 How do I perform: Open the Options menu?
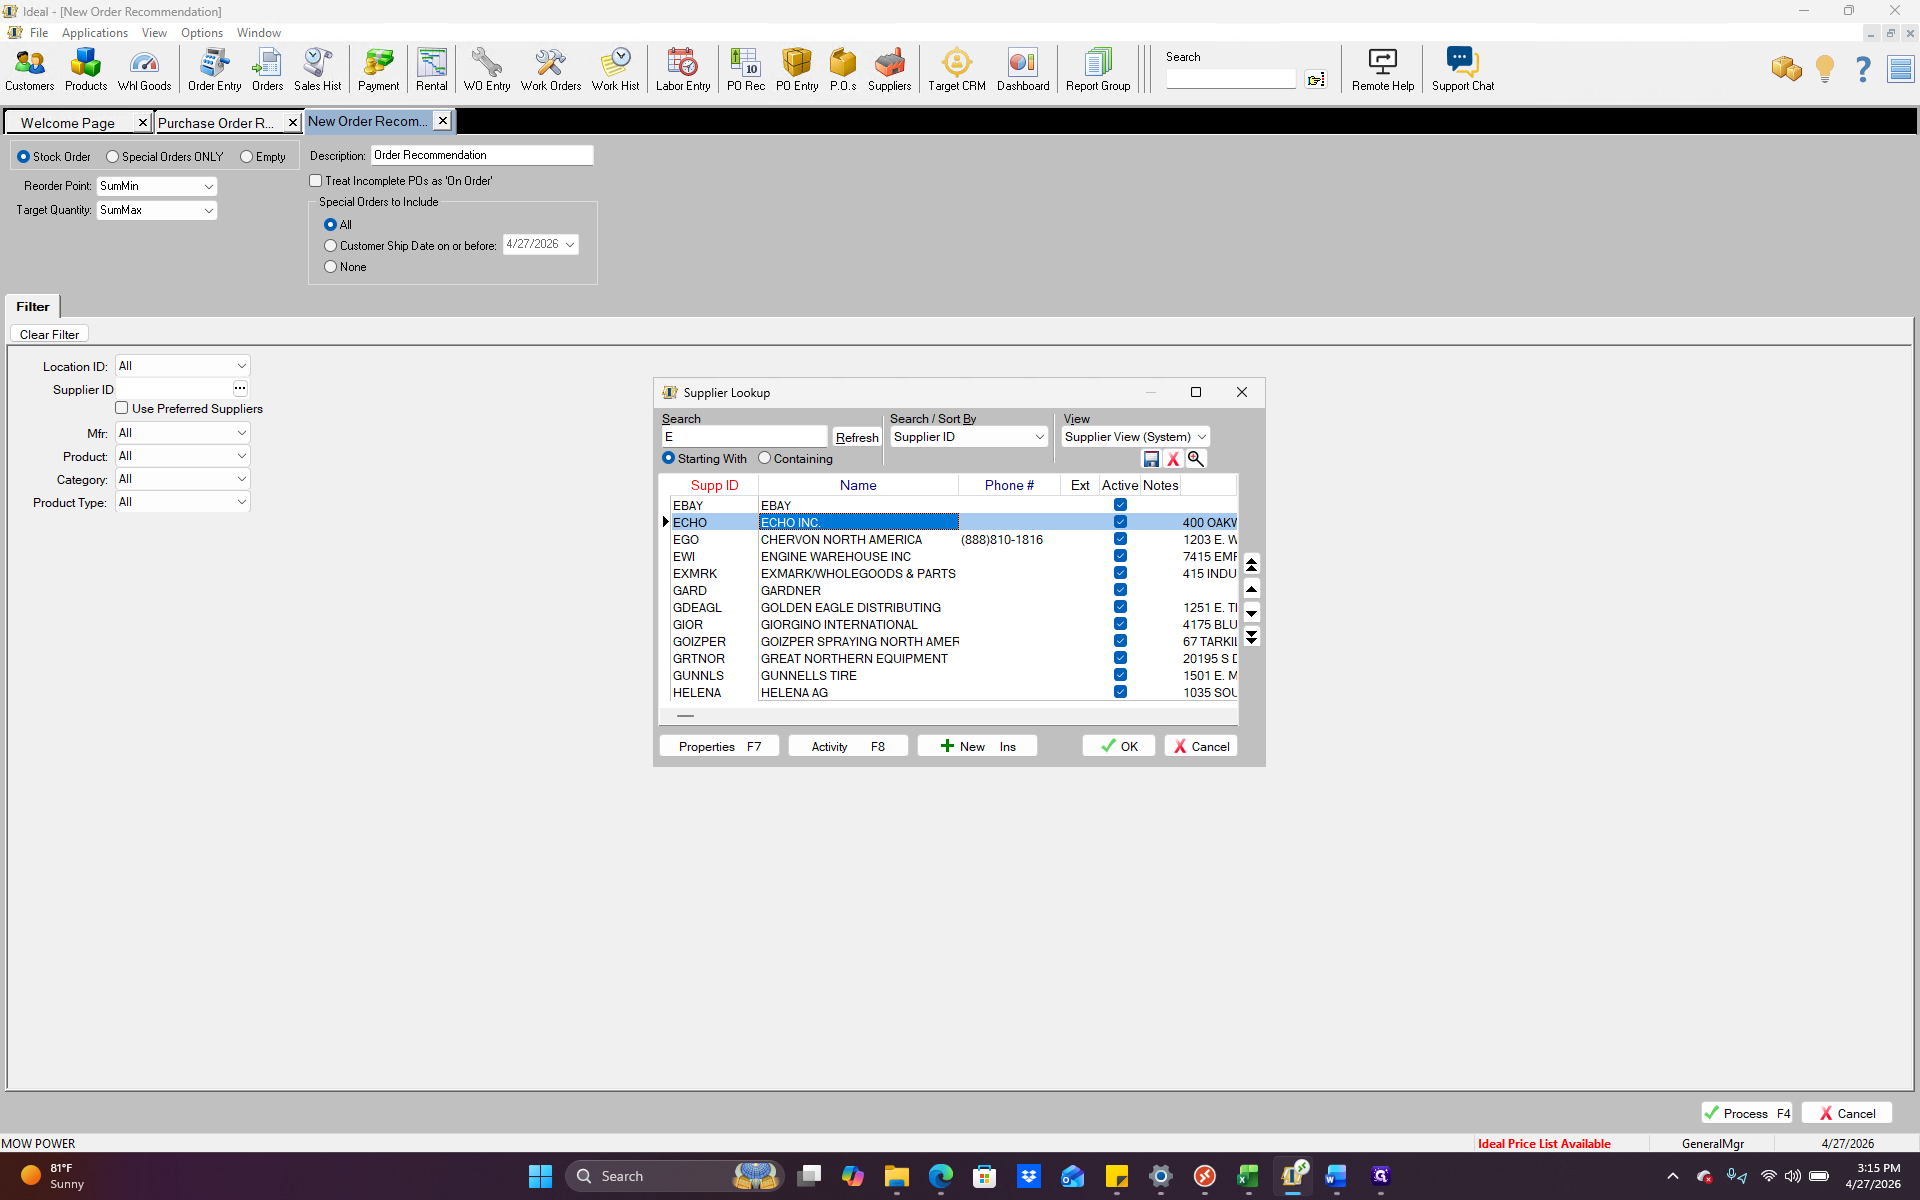coord(202,33)
